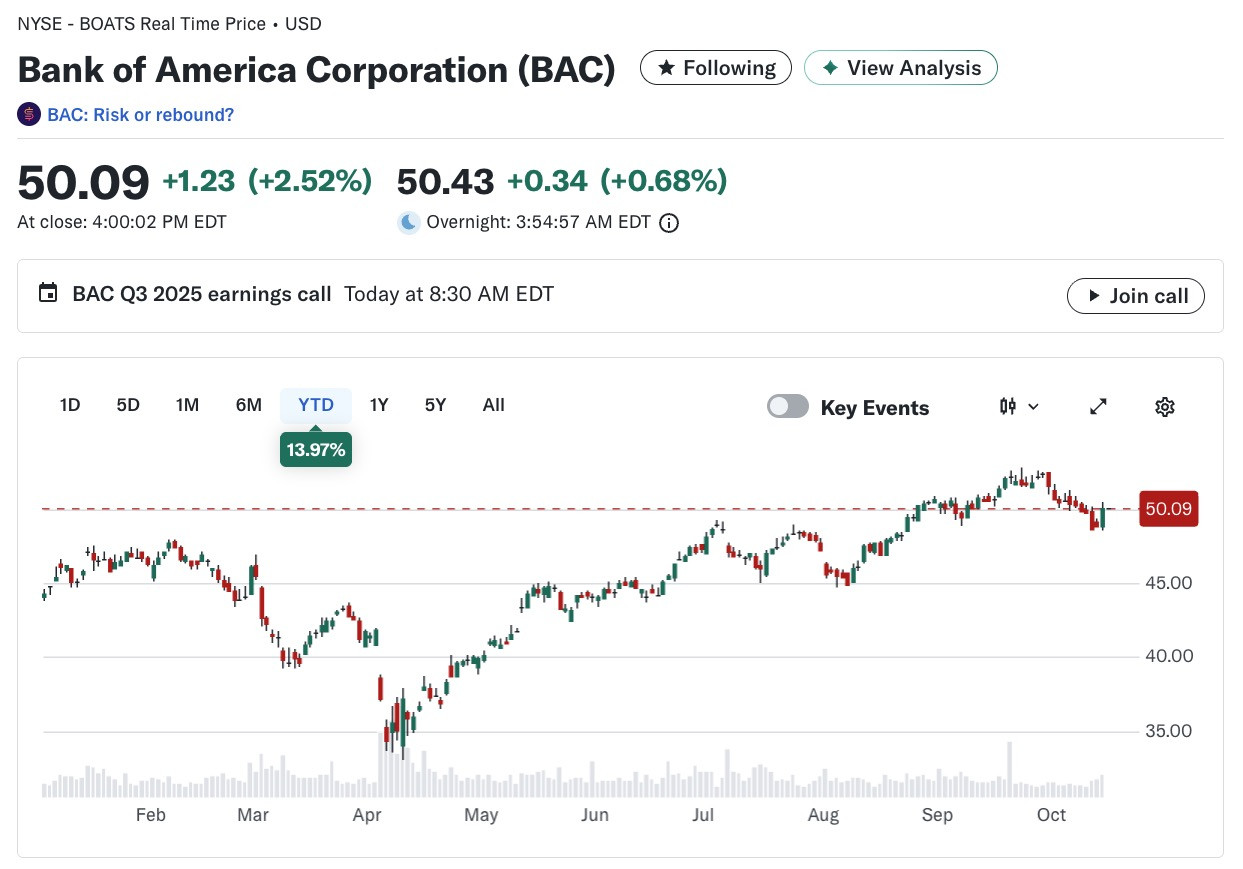
Task: Click the overnight info circle icon
Action: point(670,223)
